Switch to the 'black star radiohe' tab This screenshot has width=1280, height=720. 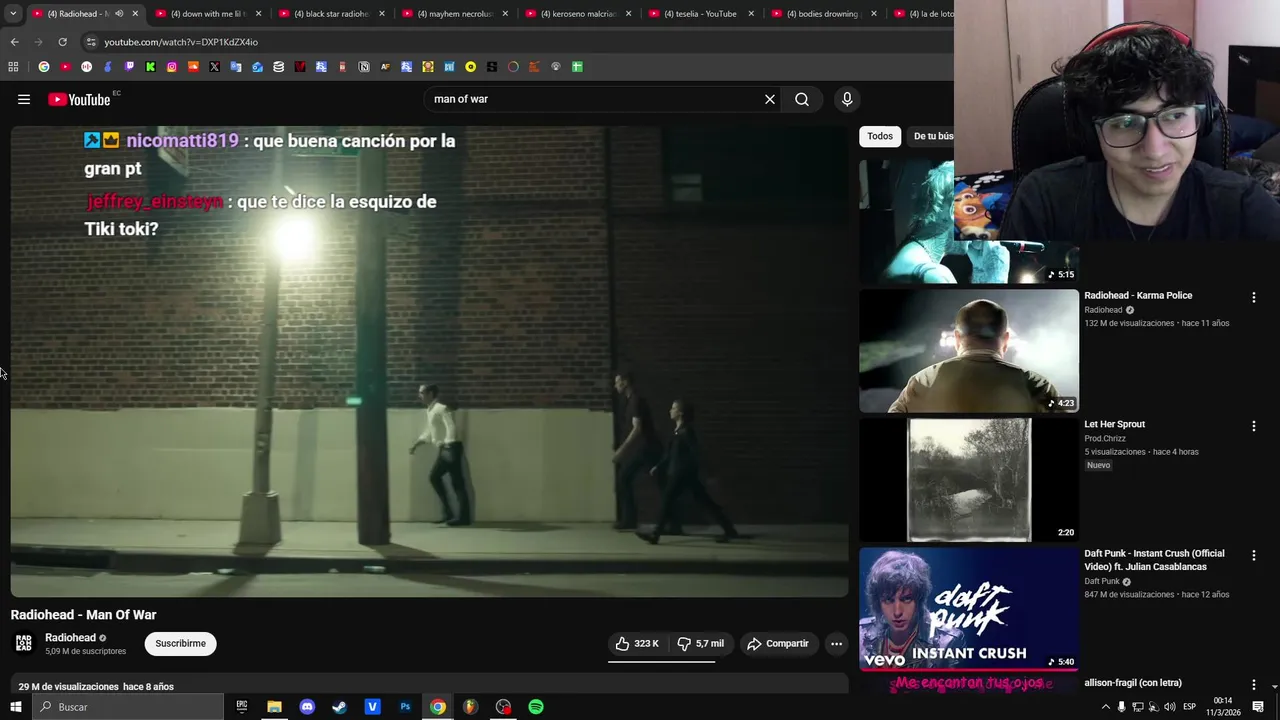[x=331, y=14]
